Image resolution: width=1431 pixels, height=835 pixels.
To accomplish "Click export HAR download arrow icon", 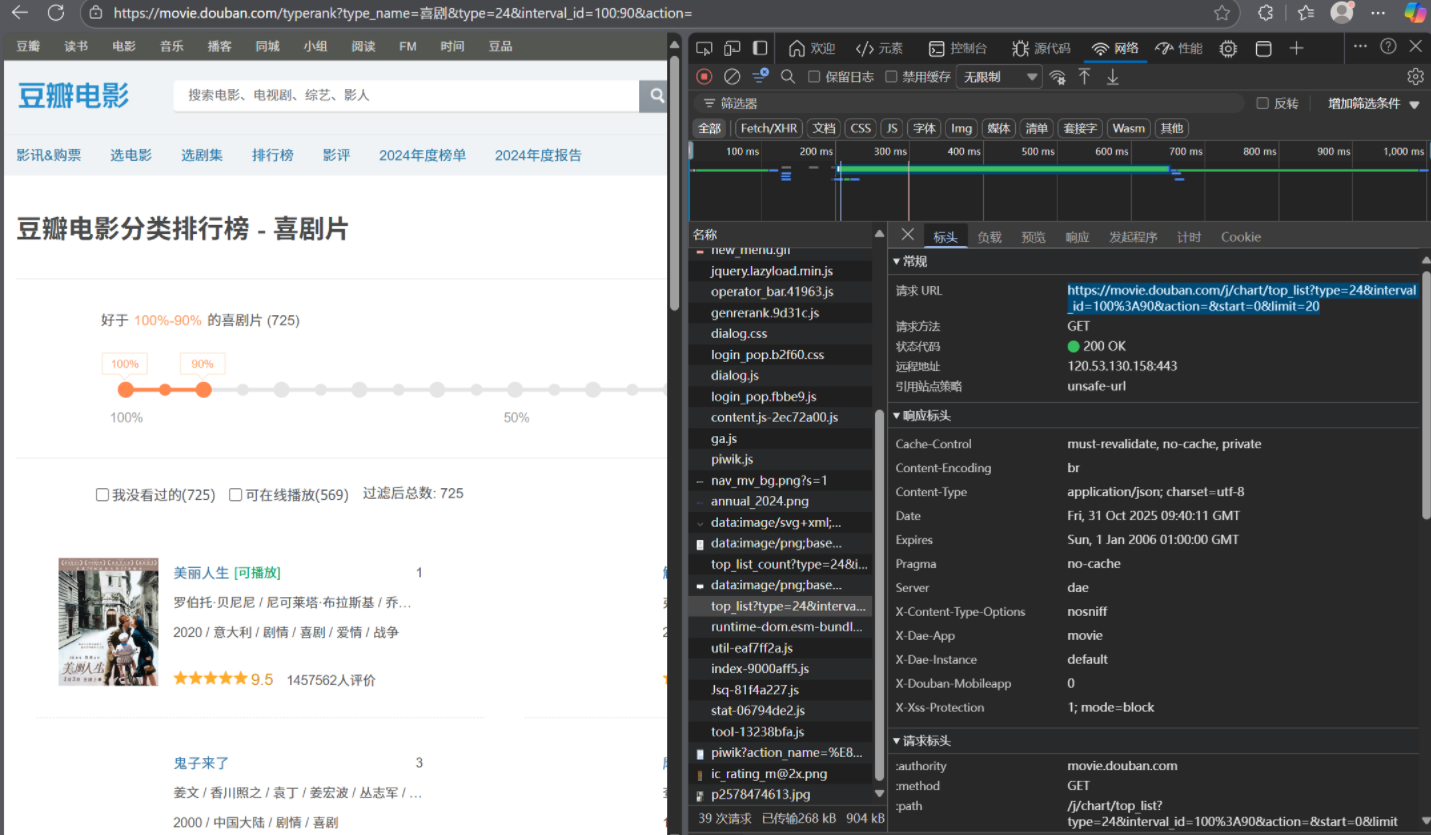I will [1112, 77].
